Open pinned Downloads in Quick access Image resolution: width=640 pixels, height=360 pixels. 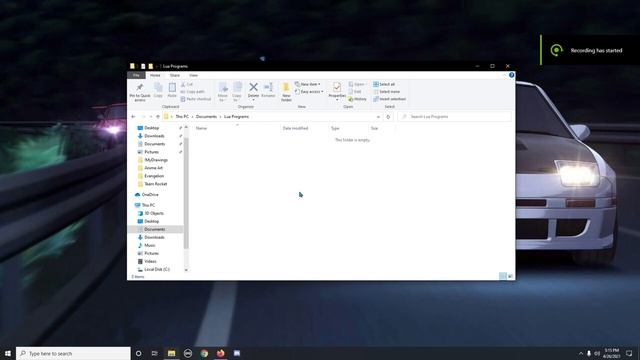pyautogui.click(x=154, y=136)
